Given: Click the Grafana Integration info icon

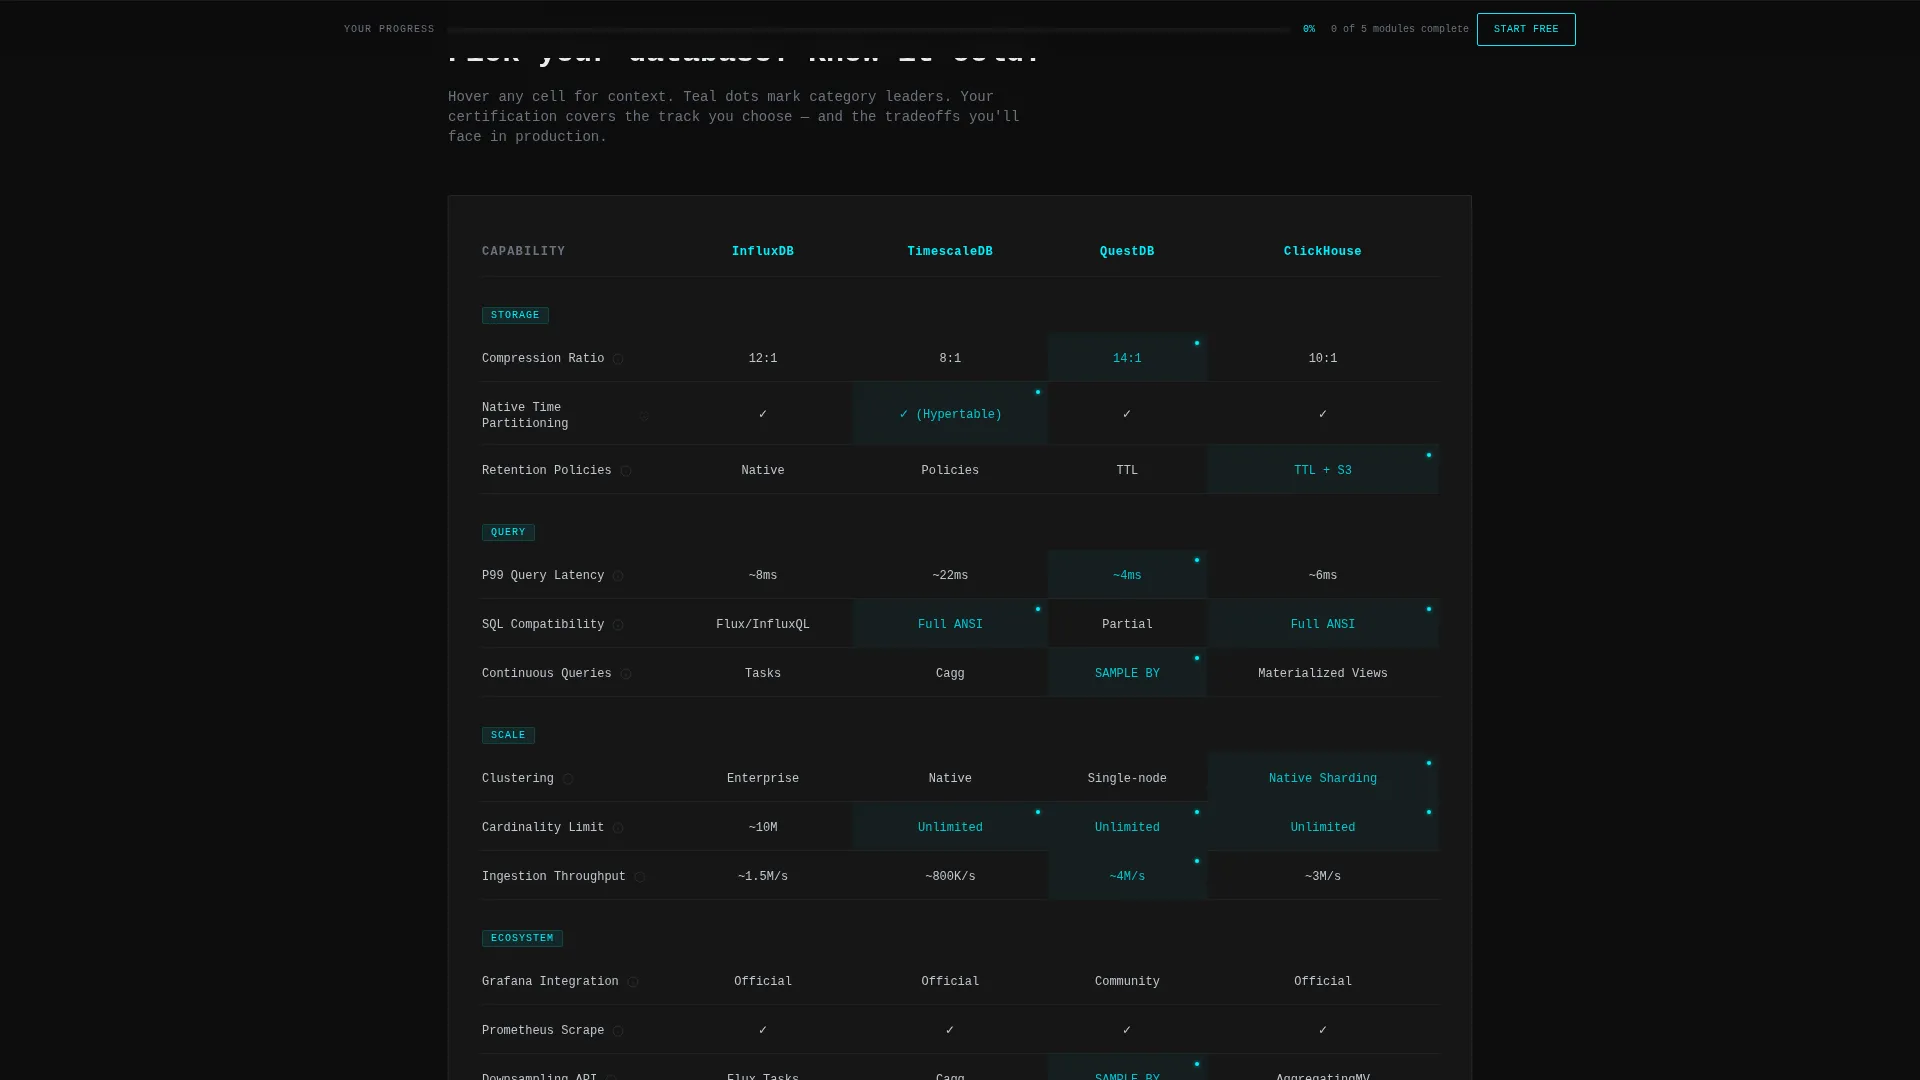Looking at the screenshot, I should 633,982.
